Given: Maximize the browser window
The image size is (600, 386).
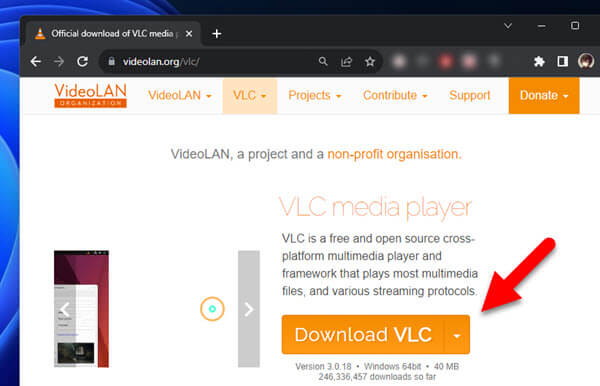Looking at the screenshot, I should [x=575, y=26].
